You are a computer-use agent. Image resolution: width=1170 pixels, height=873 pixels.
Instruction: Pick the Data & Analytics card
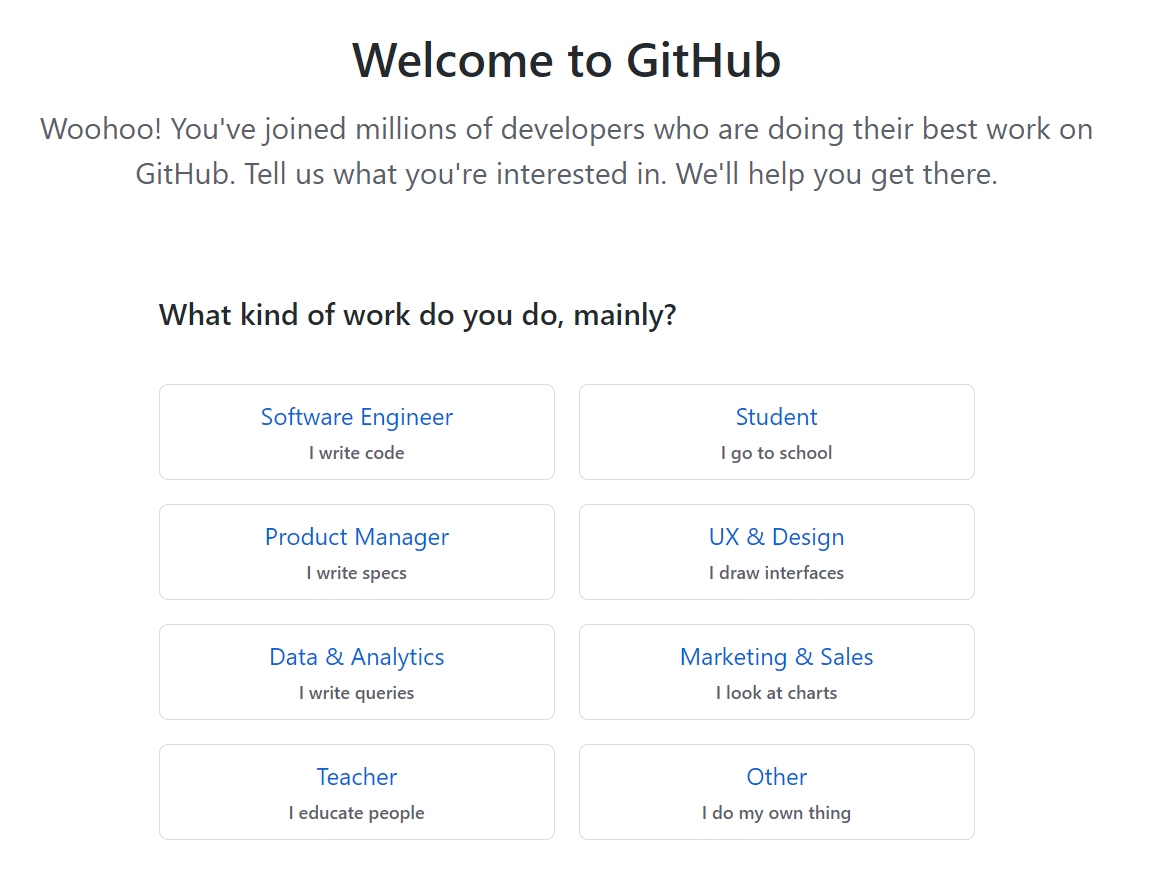(x=356, y=672)
